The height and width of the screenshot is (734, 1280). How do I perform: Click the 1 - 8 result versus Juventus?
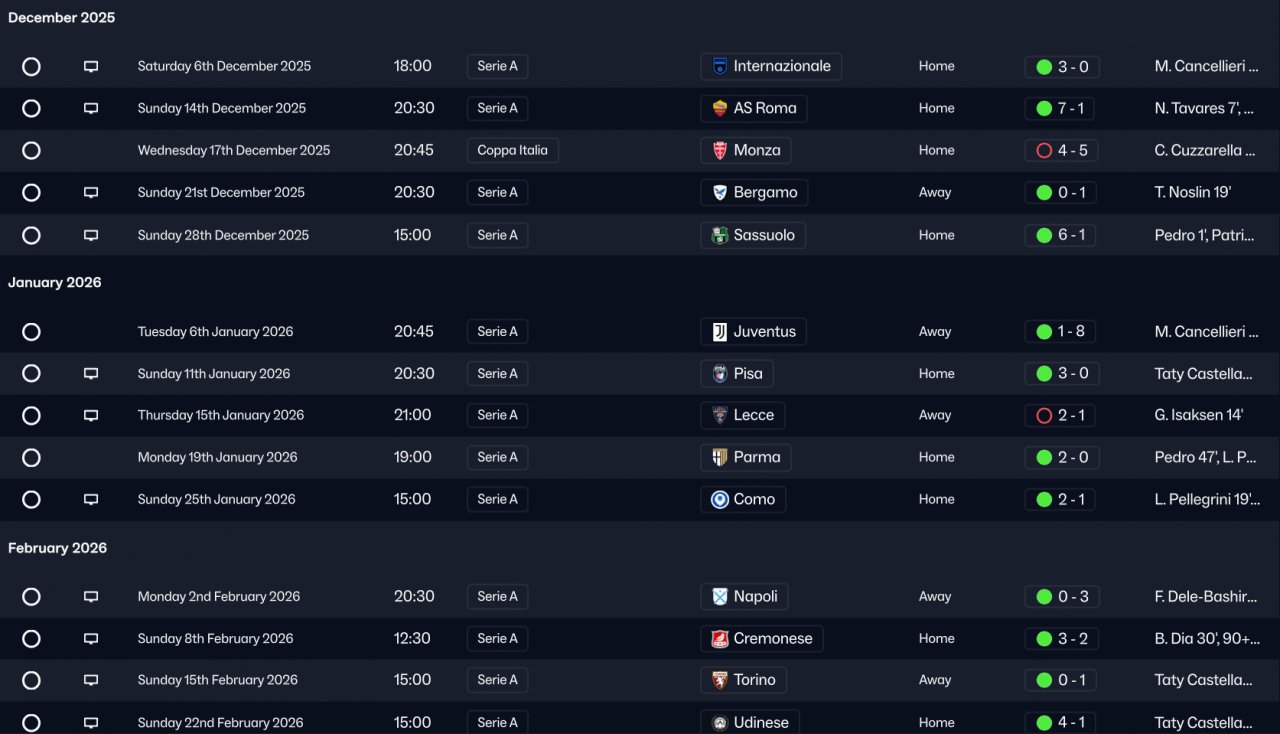tap(1061, 332)
